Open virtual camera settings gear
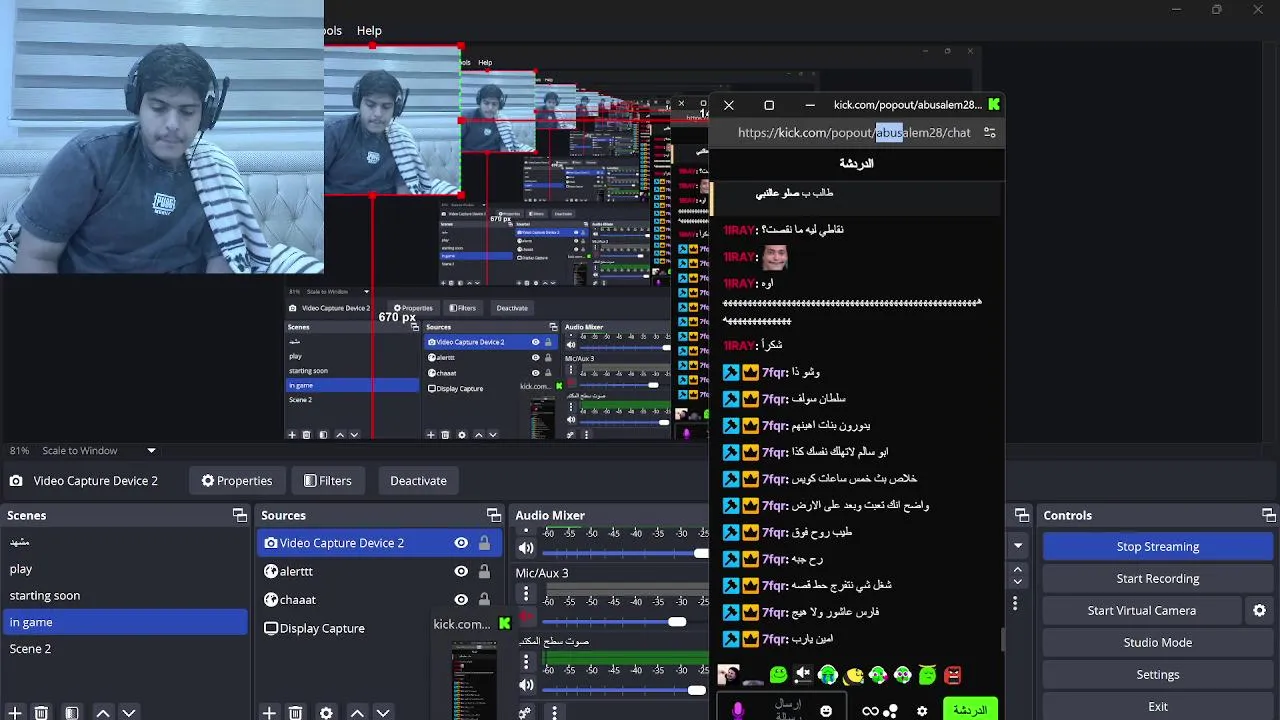 coord(1260,610)
